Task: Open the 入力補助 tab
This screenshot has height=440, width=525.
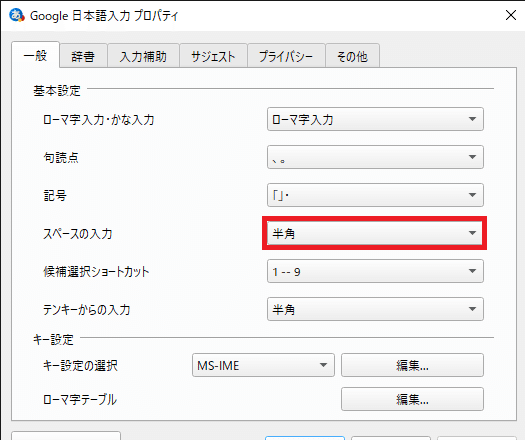Action: click(143, 56)
